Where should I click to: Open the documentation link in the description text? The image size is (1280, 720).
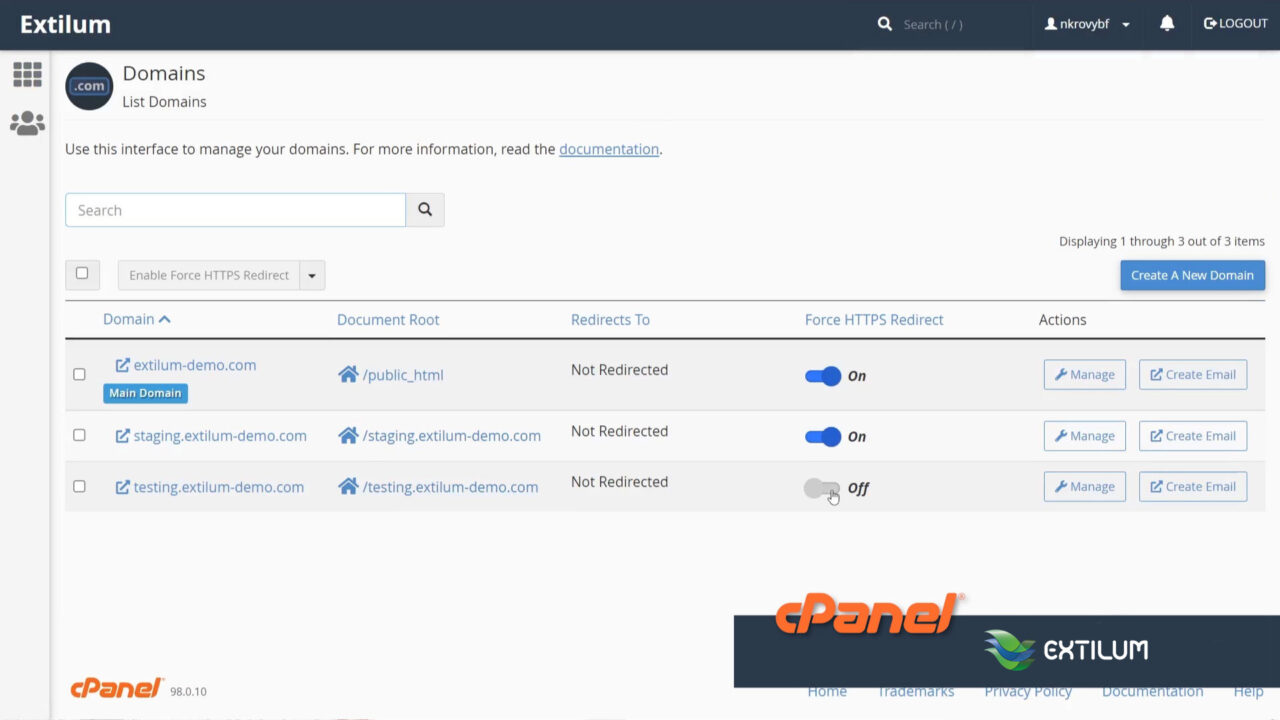pos(609,149)
